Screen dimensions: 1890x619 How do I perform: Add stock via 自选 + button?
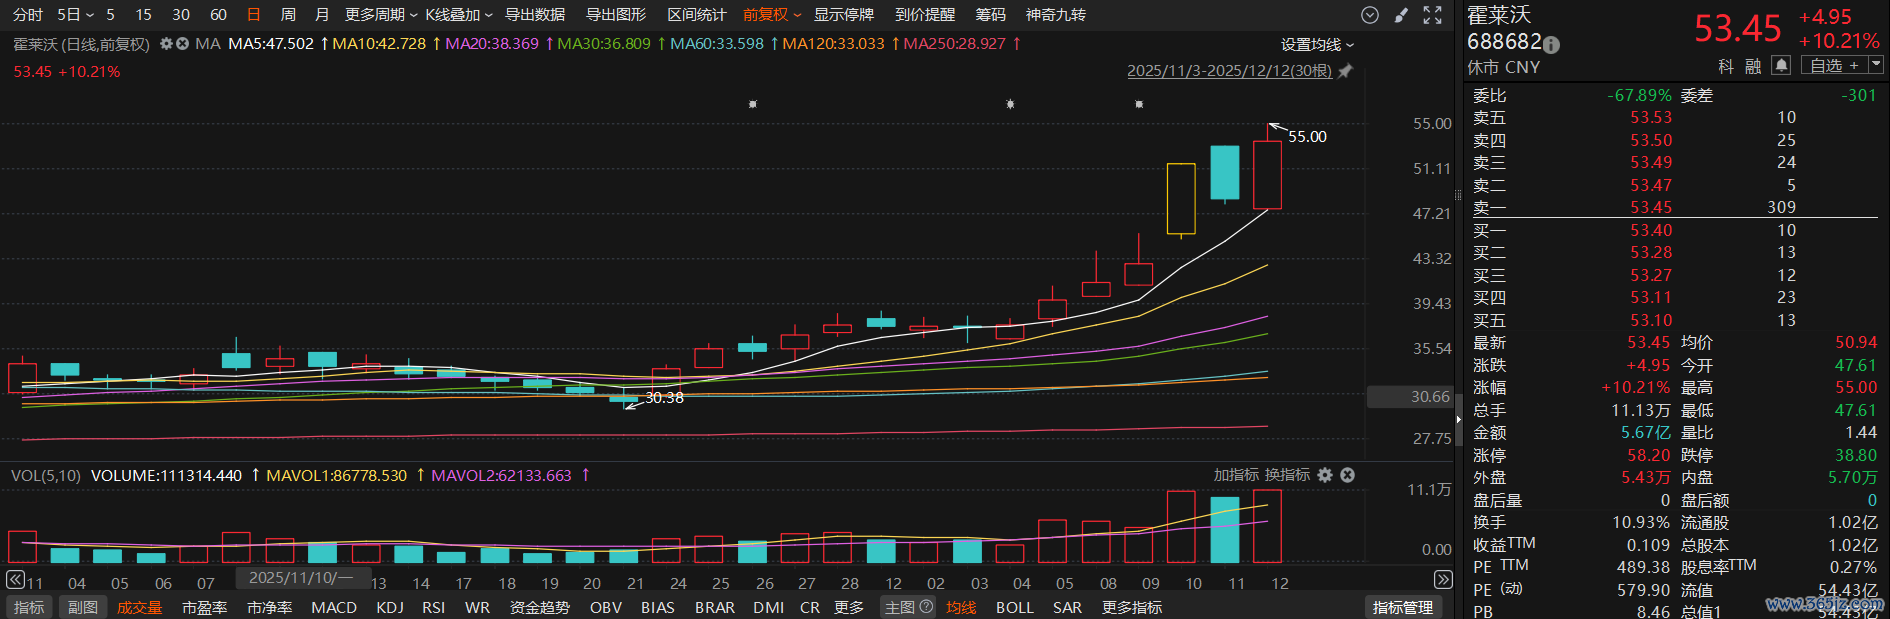tap(1834, 65)
